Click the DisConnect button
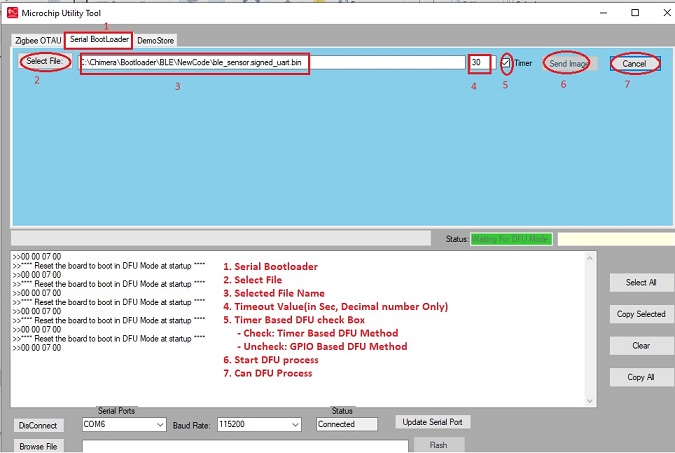The image size is (675, 453). click(38, 425)
